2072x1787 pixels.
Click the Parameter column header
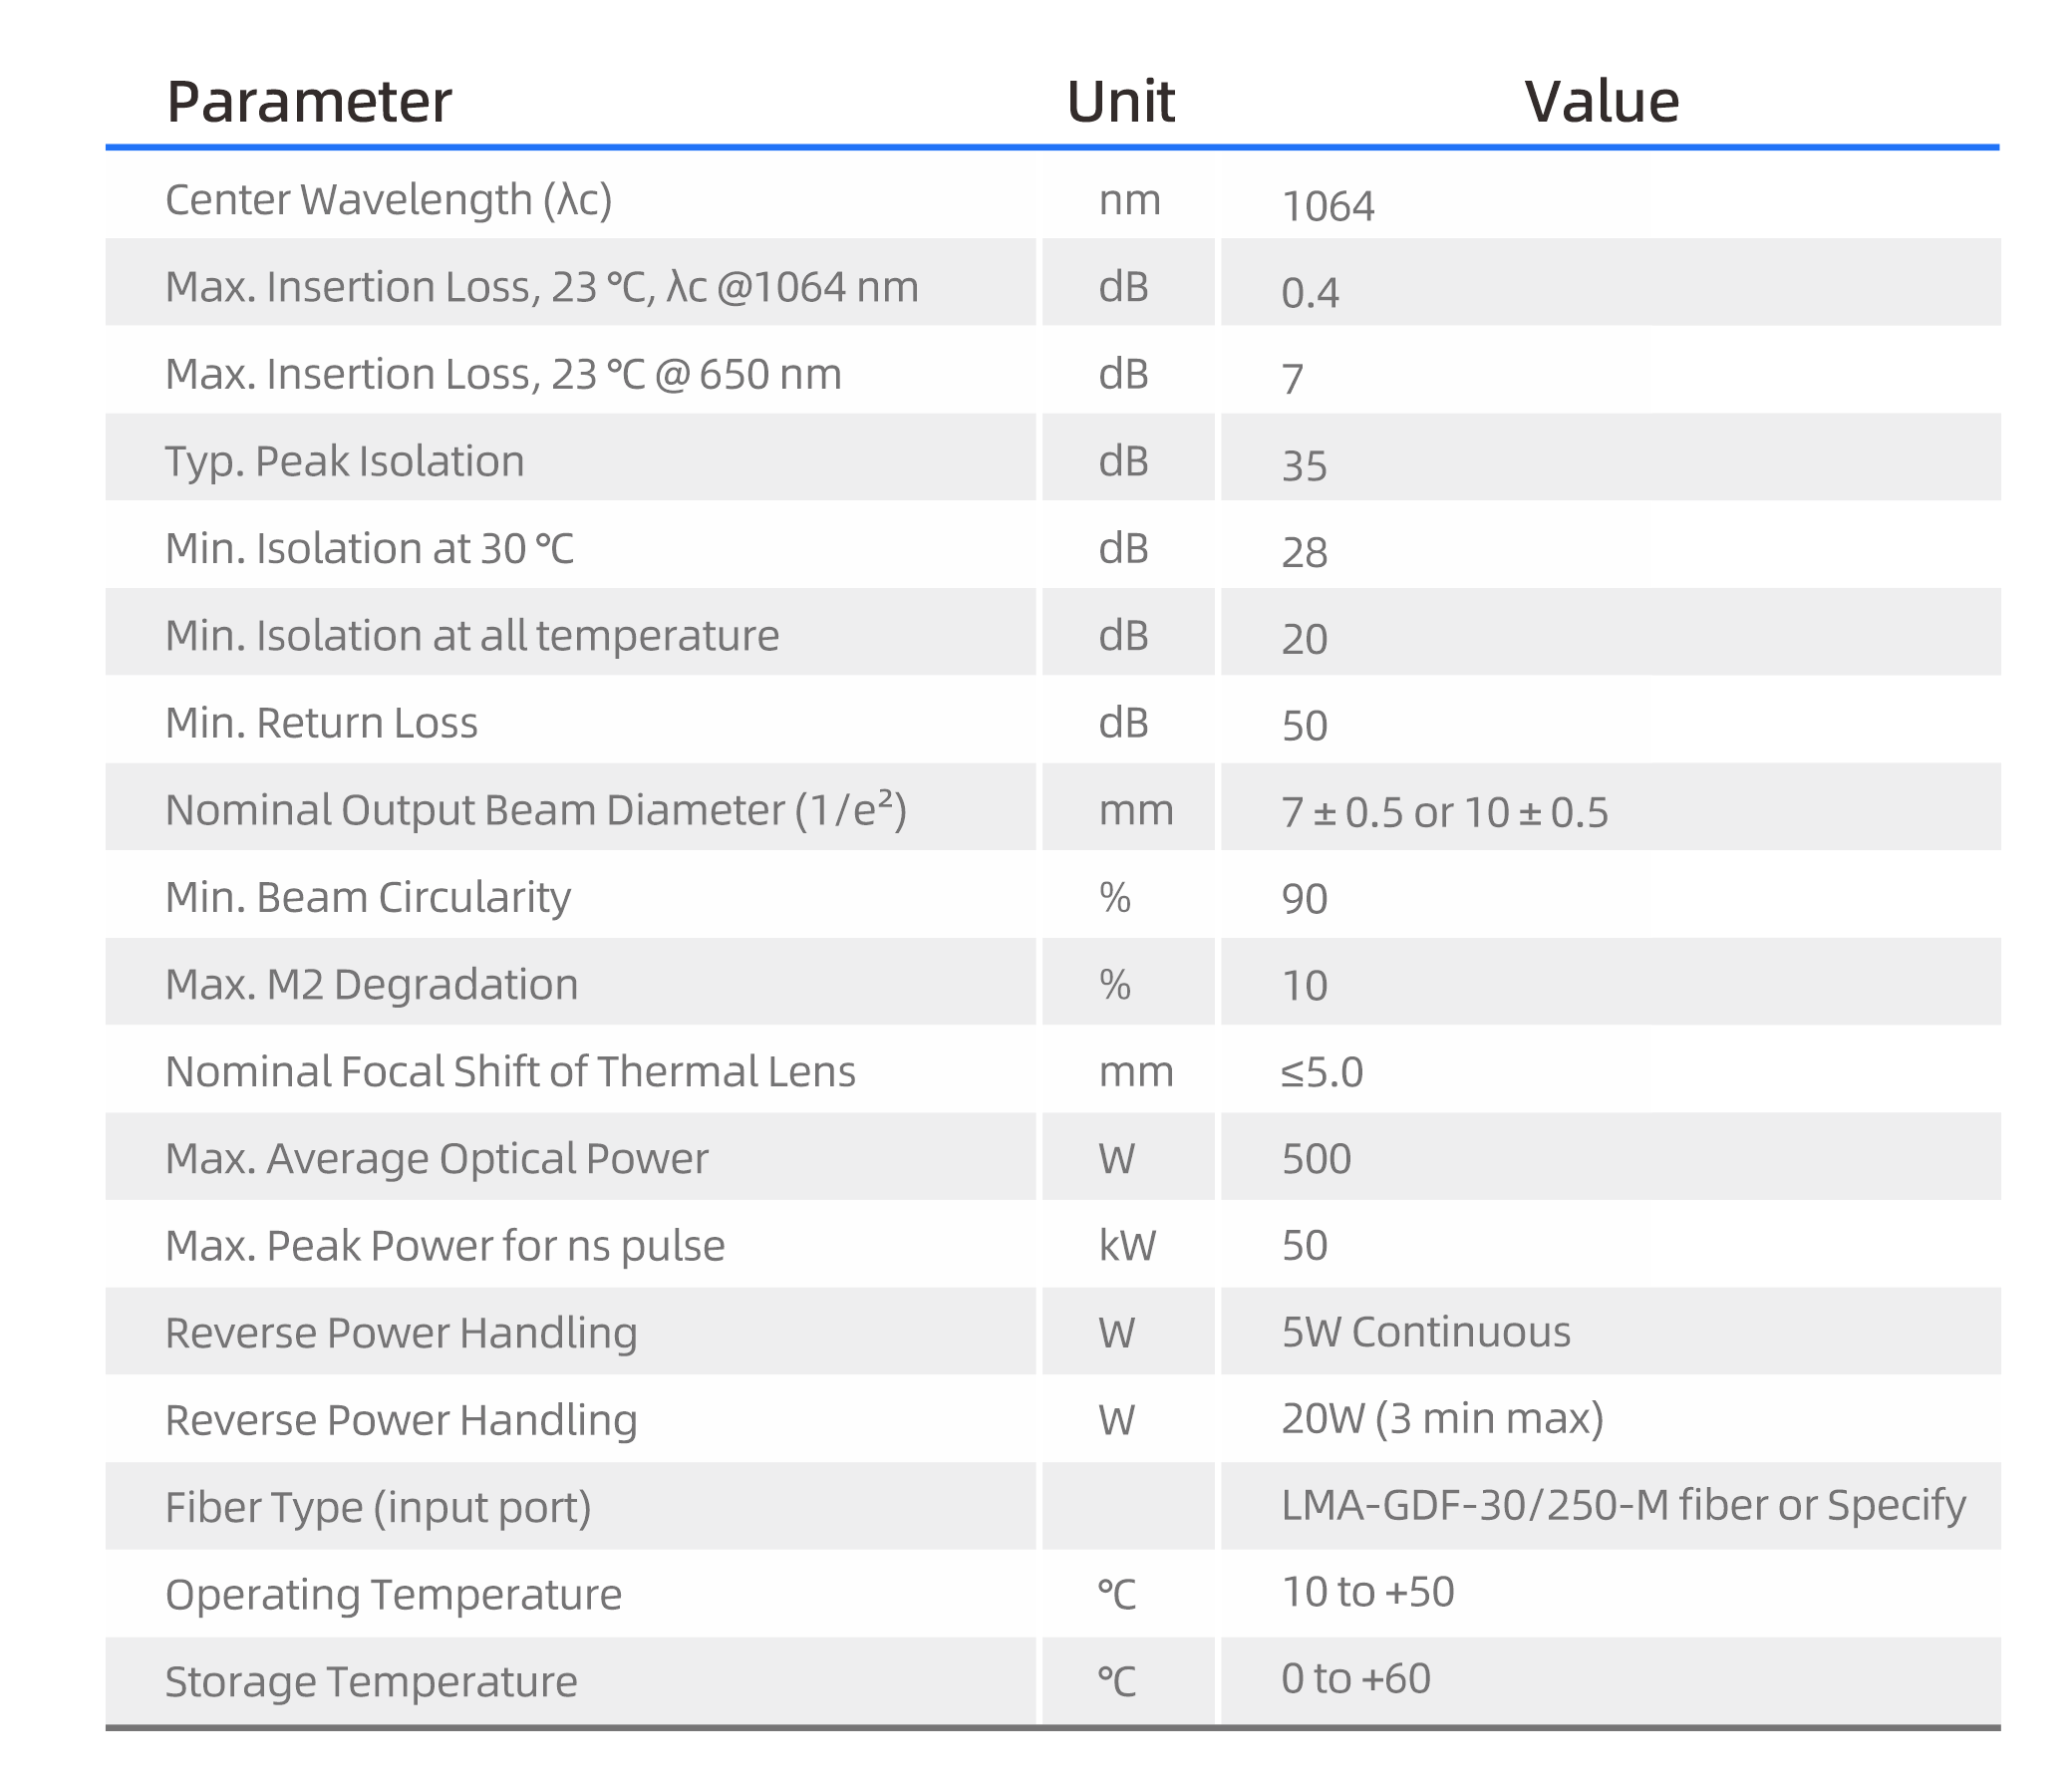click(308, 102)
